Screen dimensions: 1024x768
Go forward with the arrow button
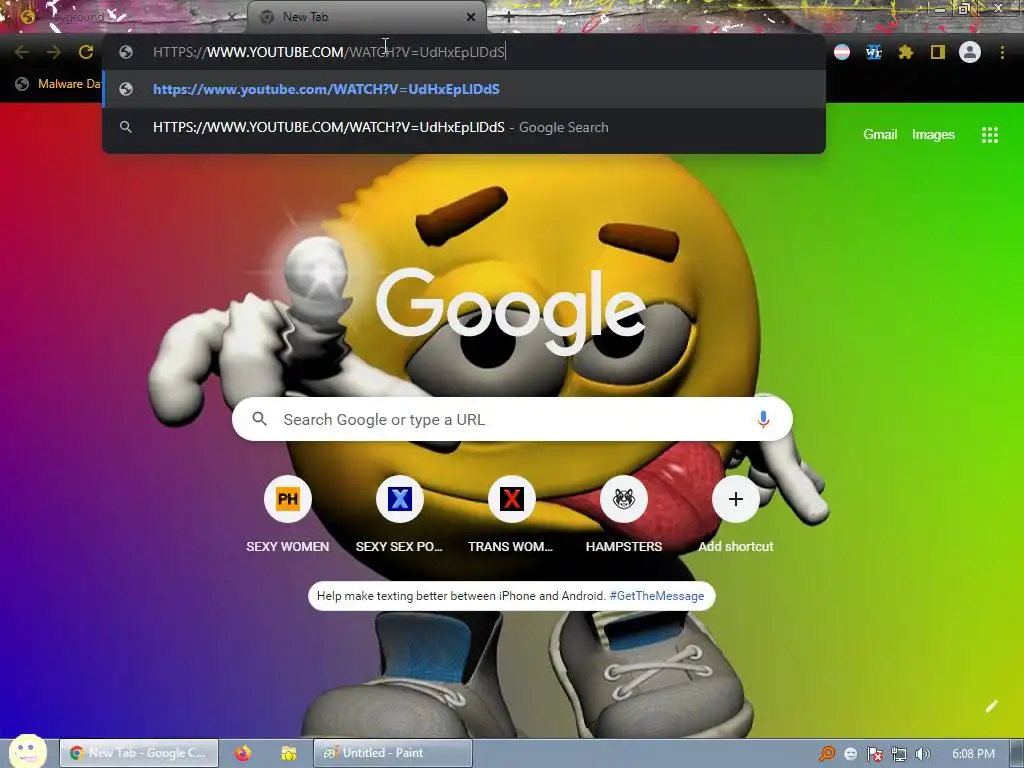click(x=54, y=52)
